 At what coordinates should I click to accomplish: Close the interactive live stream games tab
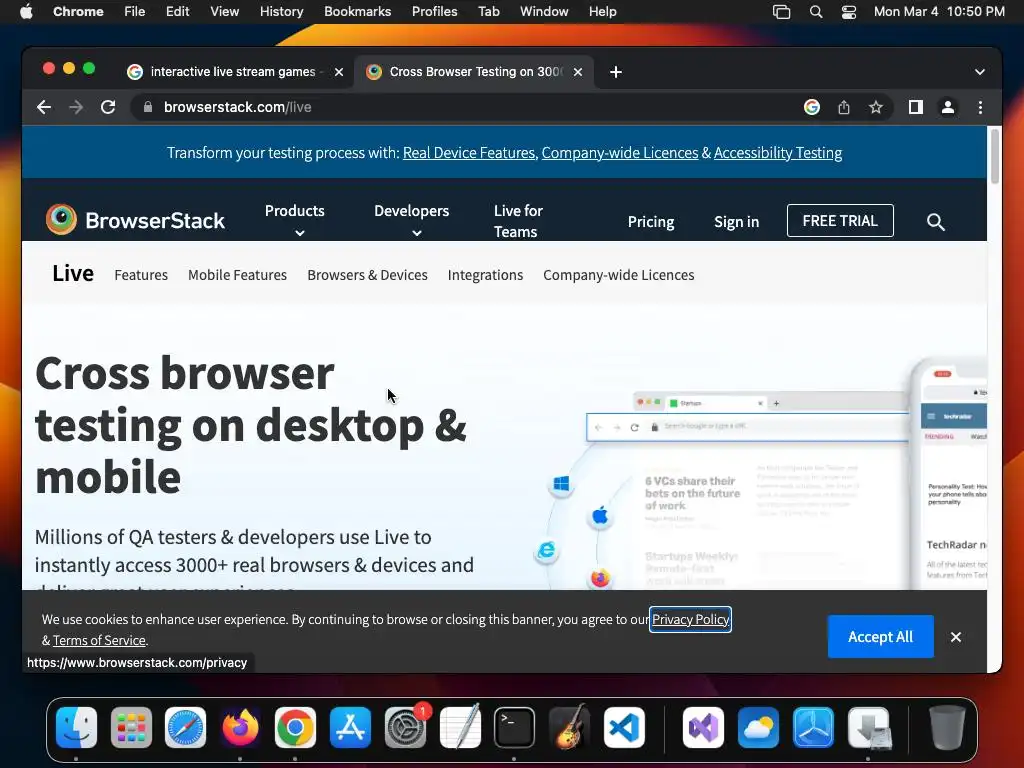339,72
